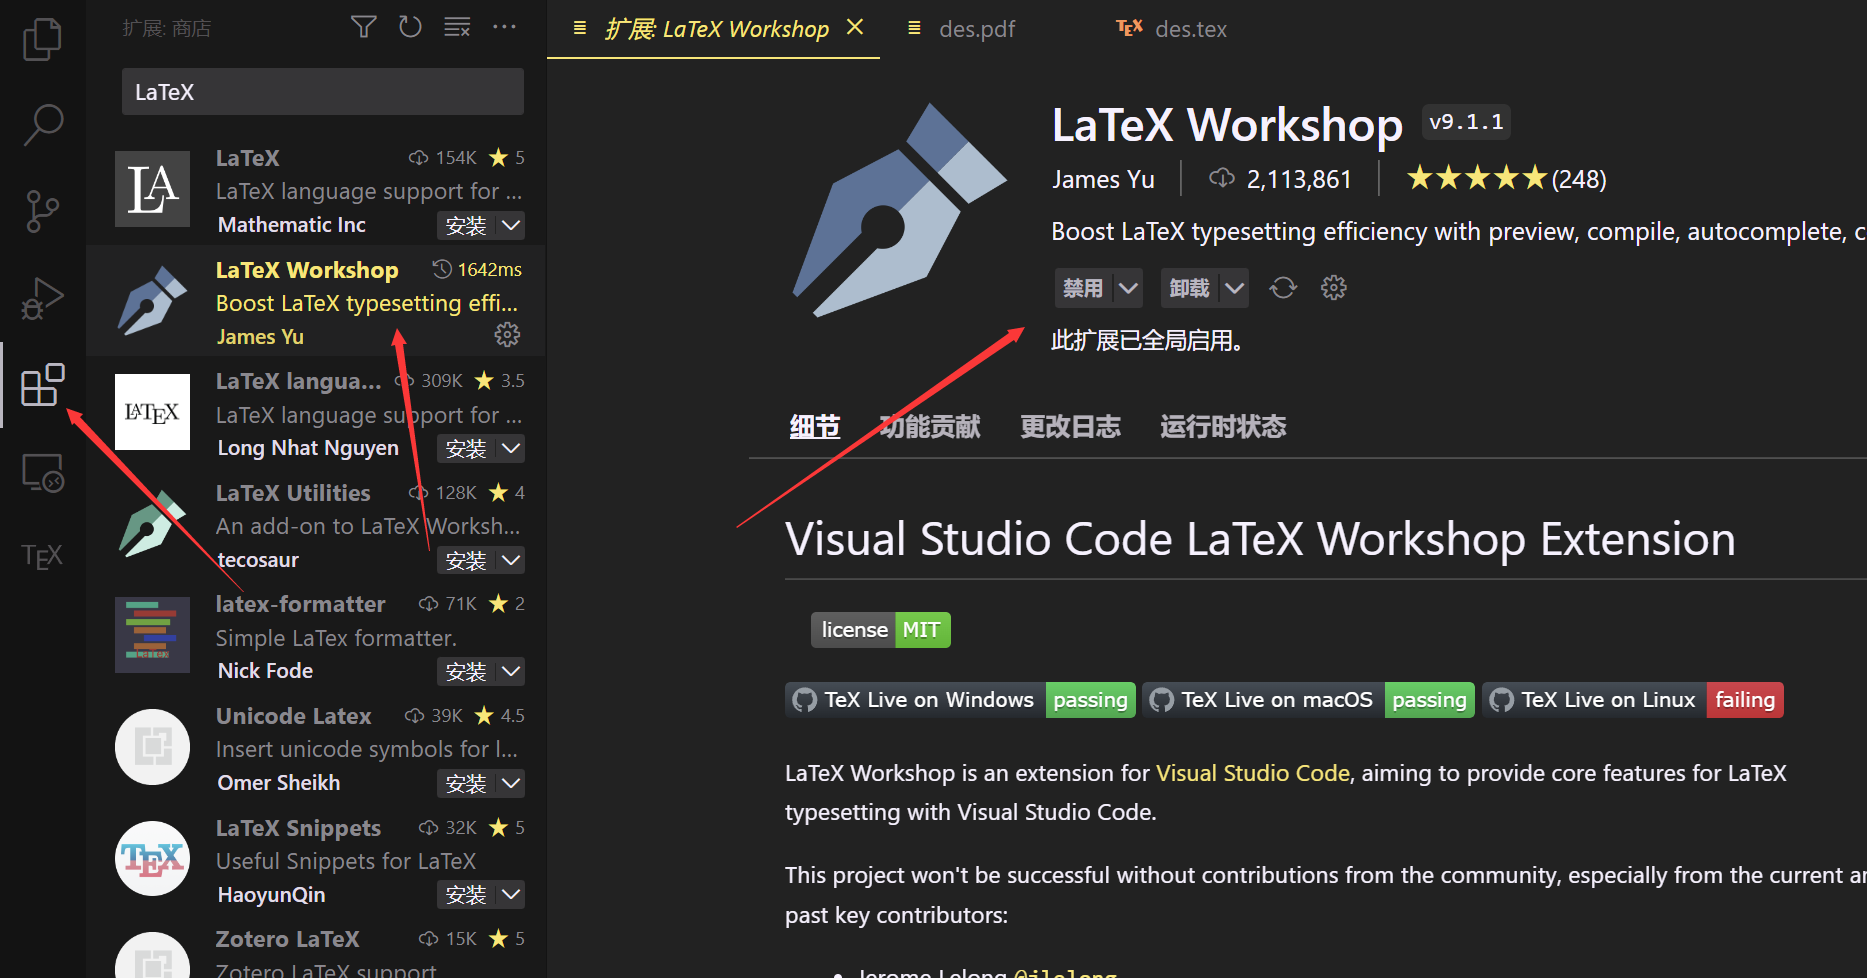Viewport: 1867px width, 978px height.
Task: Click the 2,113,861 install count
Action: click(x=1299, y=179)
